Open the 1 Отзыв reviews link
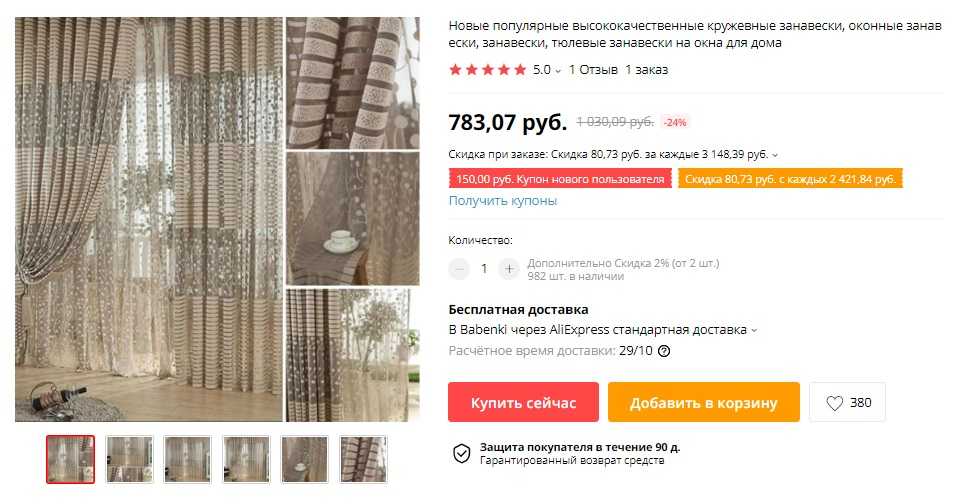This screenshot has height=504, width=958. 593,70
